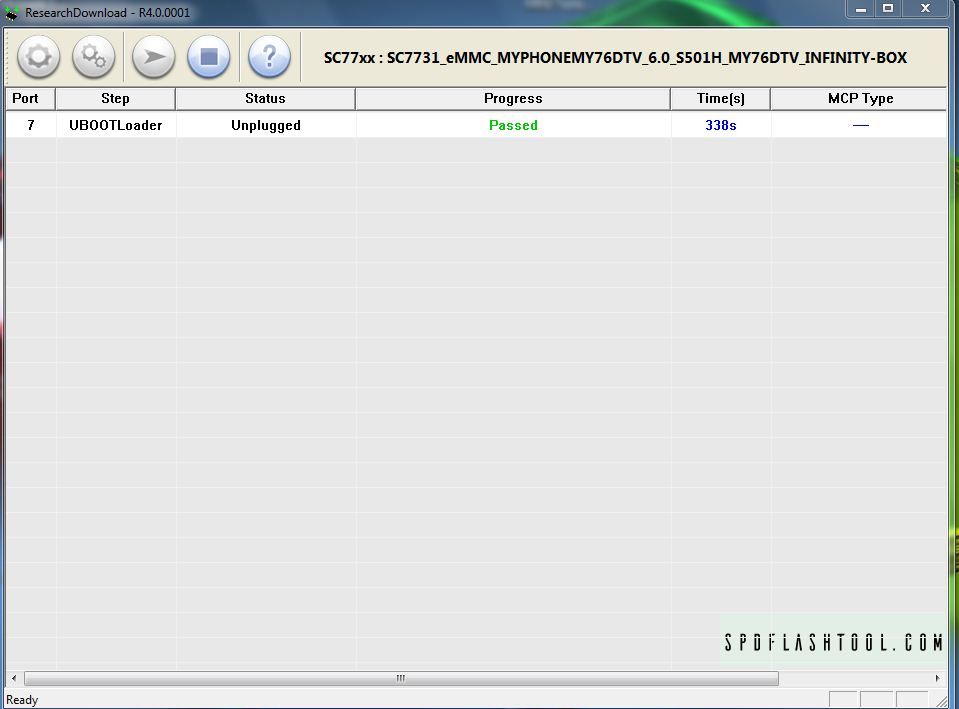959x709 pixels.
Task: Start downloading with the play arrow icon
Action: pos(154,57)
